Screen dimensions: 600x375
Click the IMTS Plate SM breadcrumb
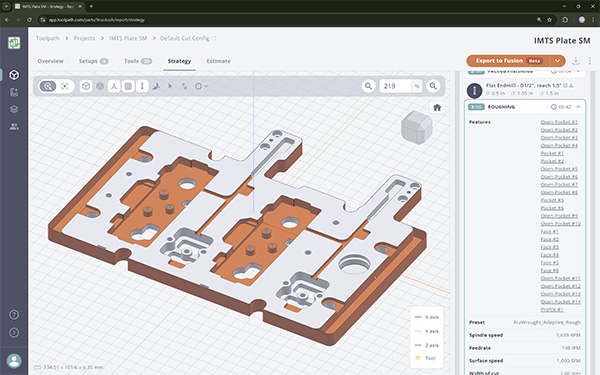pos(128,38)
